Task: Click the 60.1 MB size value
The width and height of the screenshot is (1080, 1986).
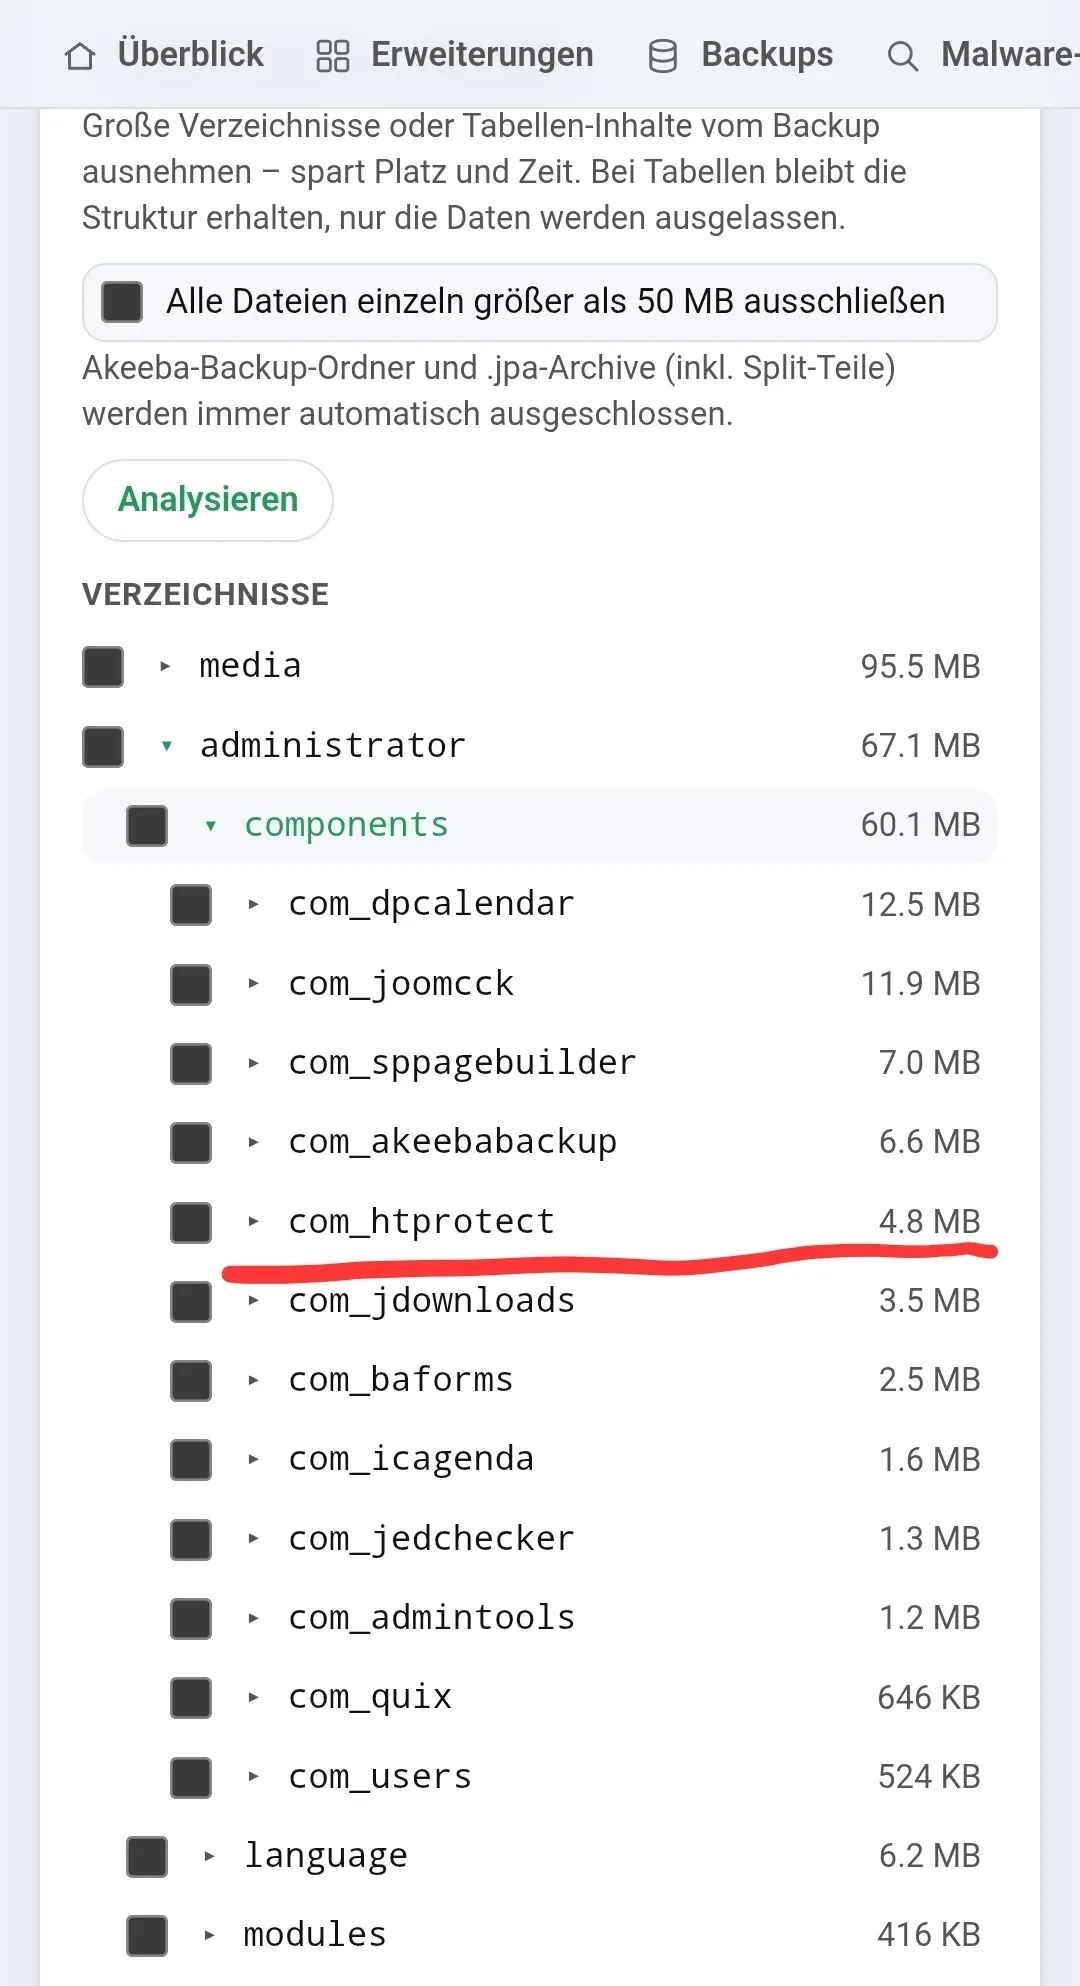Action: [920, 825]
